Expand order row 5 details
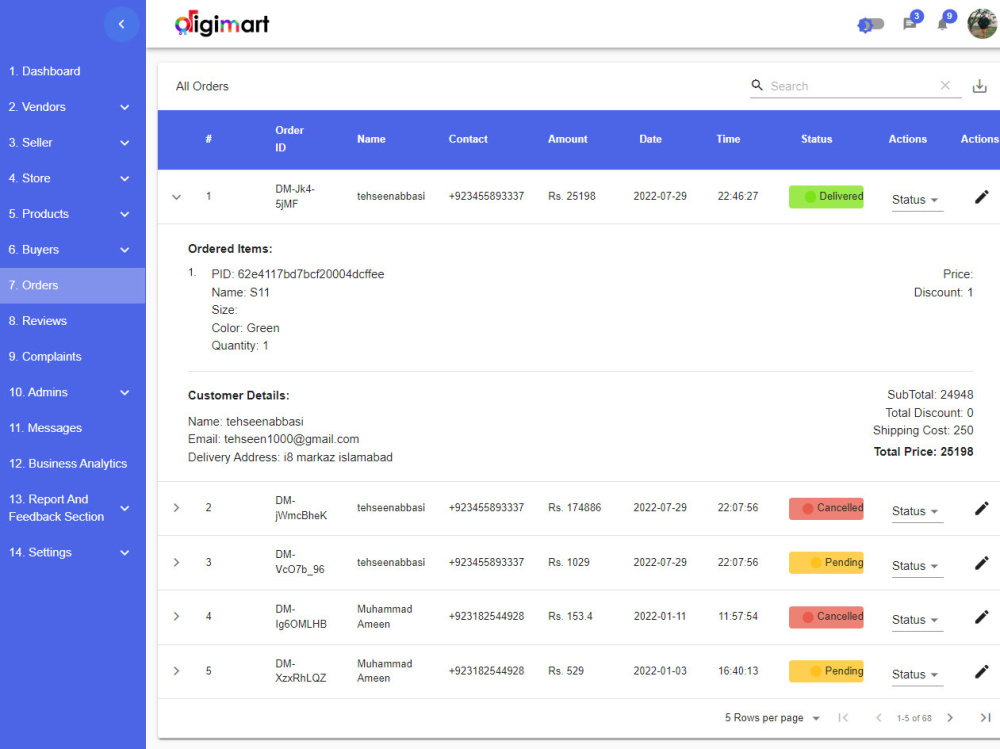The width and height of the screenshot is (1000, 749). coord(177,671)
